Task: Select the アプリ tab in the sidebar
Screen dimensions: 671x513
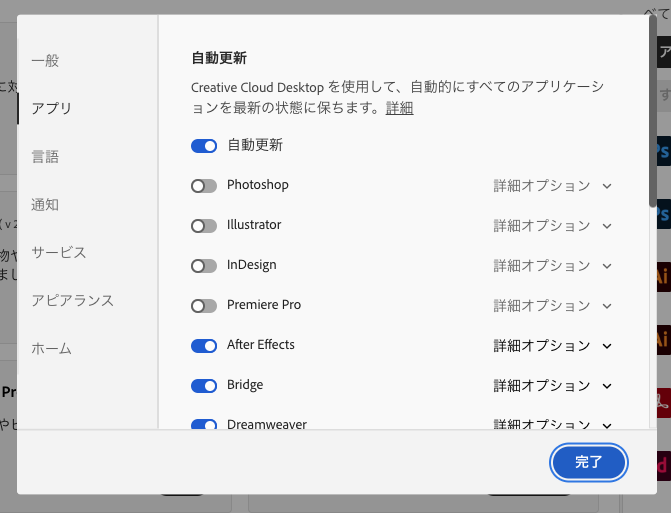Action: click(x=51, y=108)
